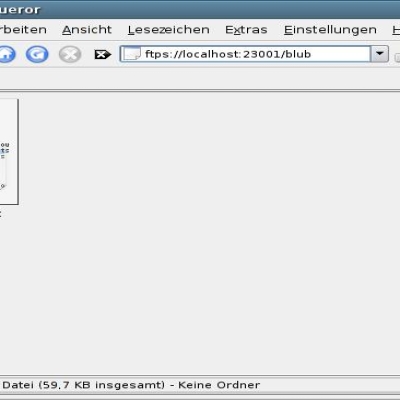This screenshot has height=400, width=400.
Task: Open the Ansicht menu
Action: coord(87,30)
